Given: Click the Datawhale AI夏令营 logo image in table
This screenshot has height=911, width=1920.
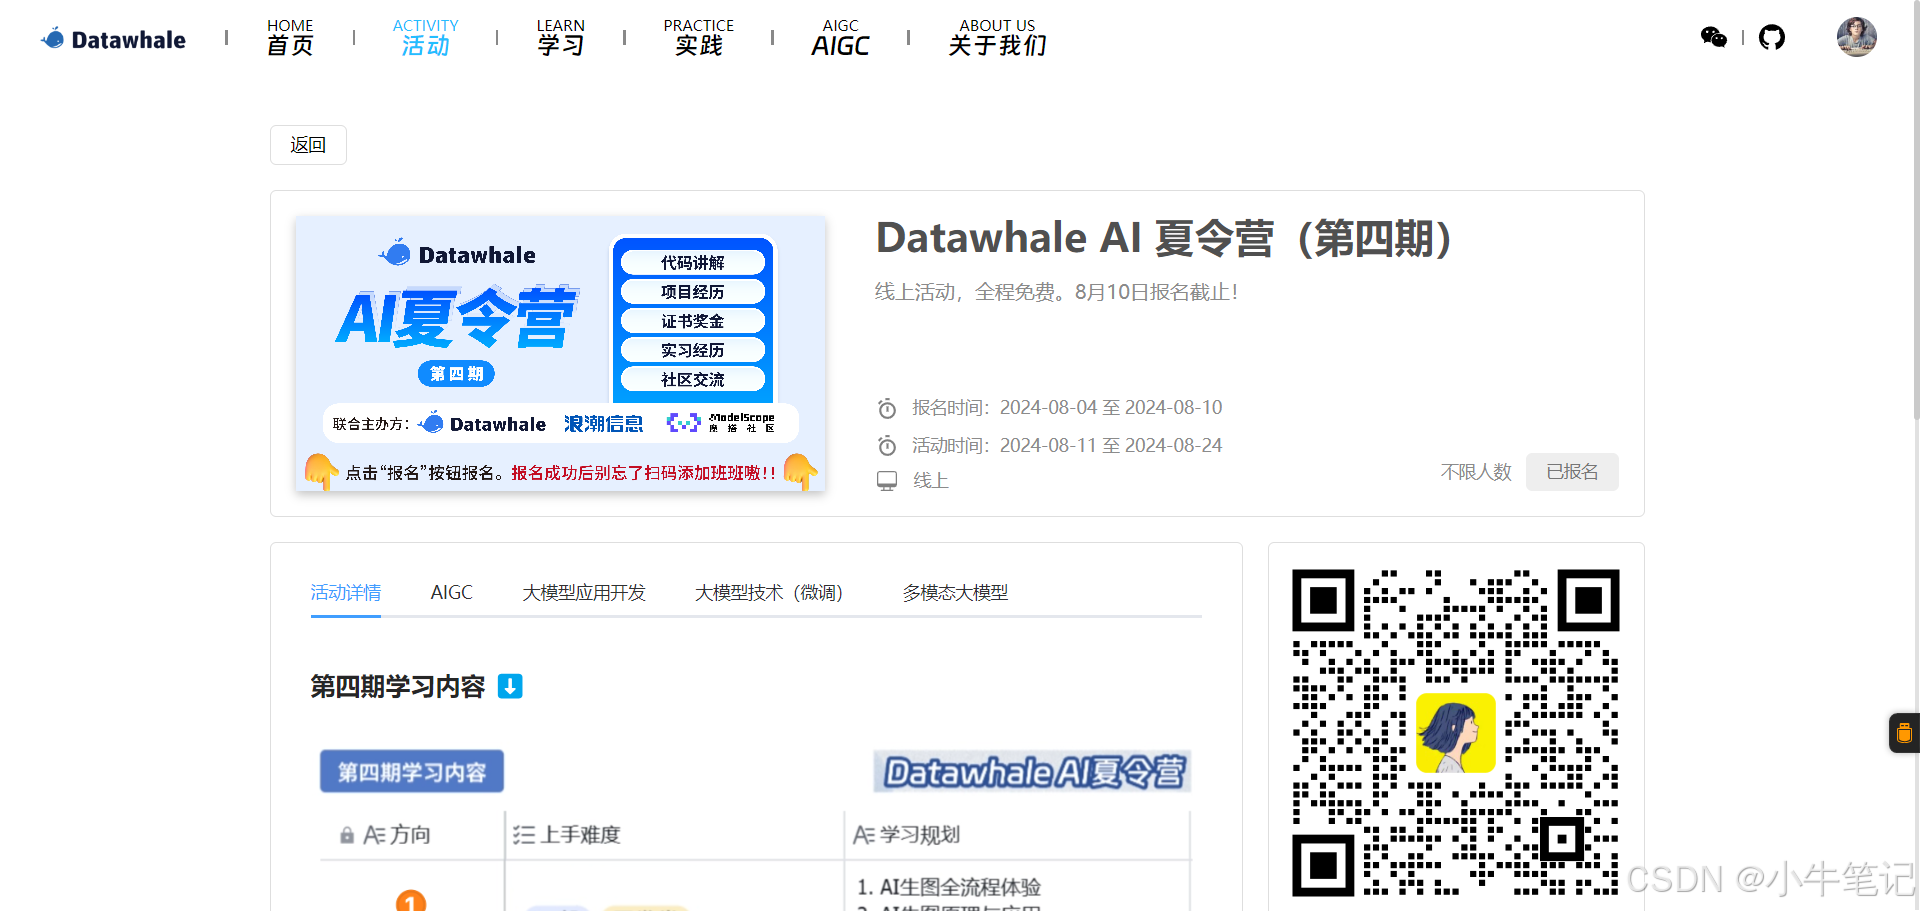Looking at the screenshot, I should pos(1032,771).
